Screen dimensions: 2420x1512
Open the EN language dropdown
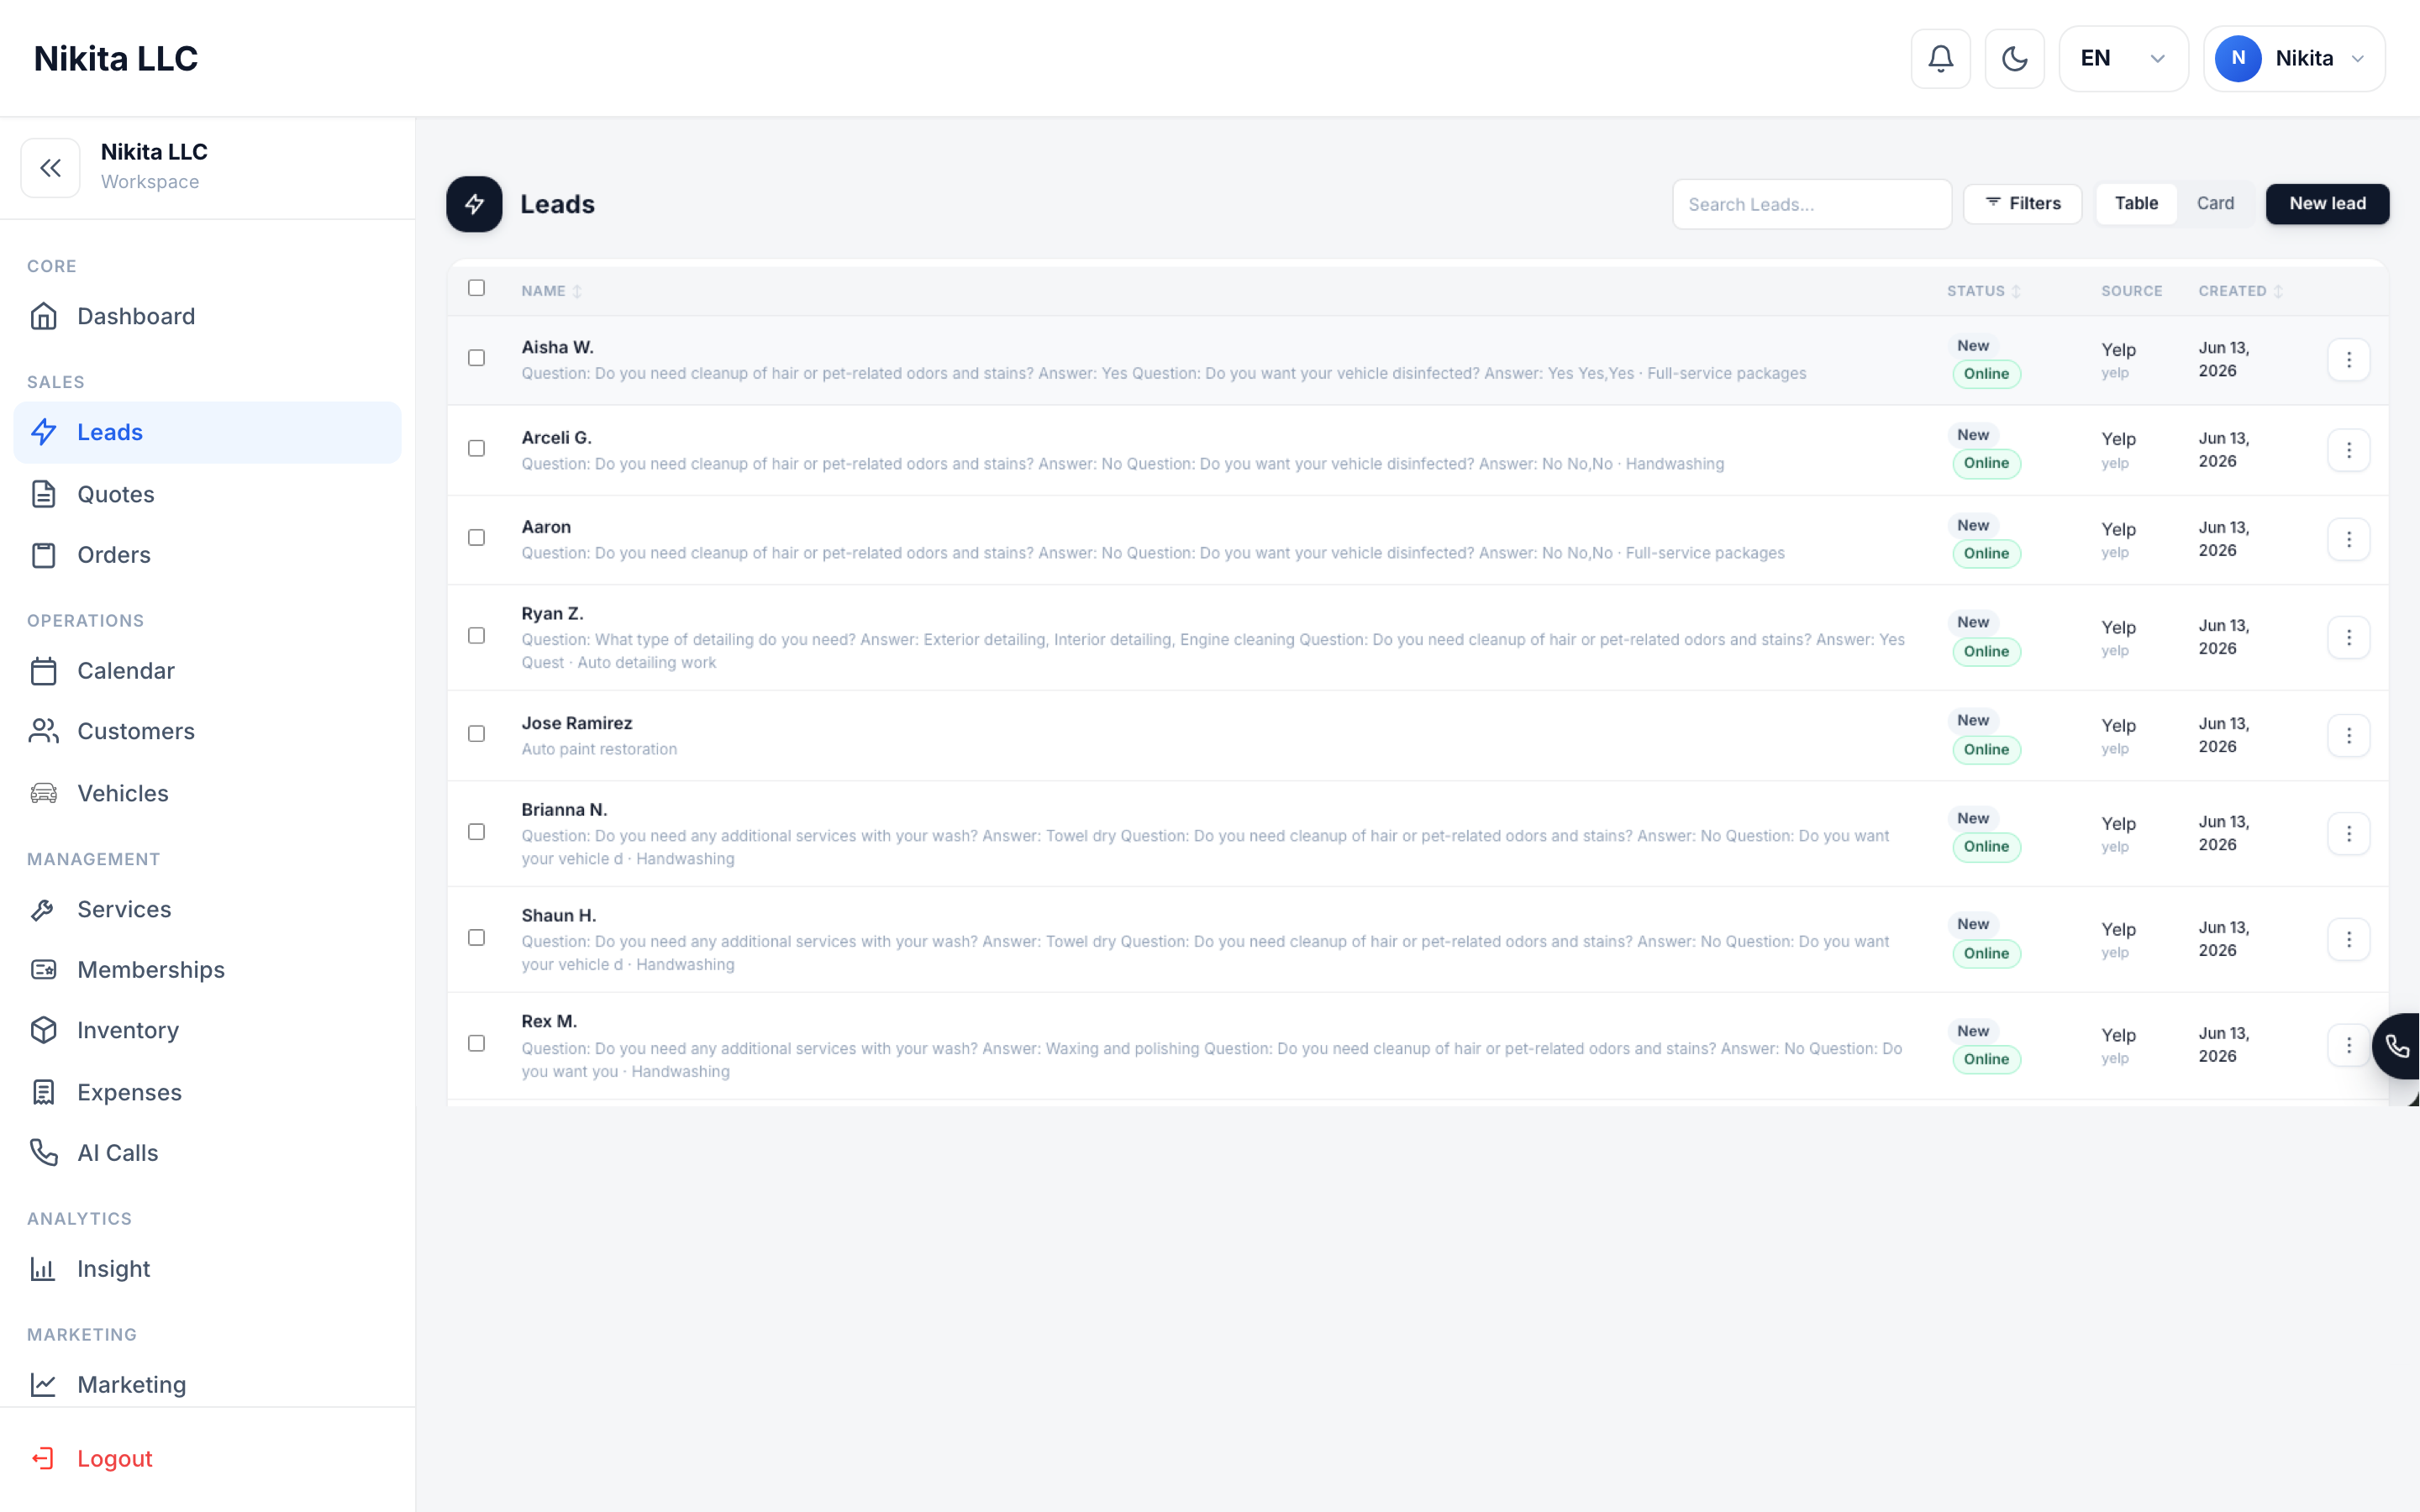pos(2123,58)
